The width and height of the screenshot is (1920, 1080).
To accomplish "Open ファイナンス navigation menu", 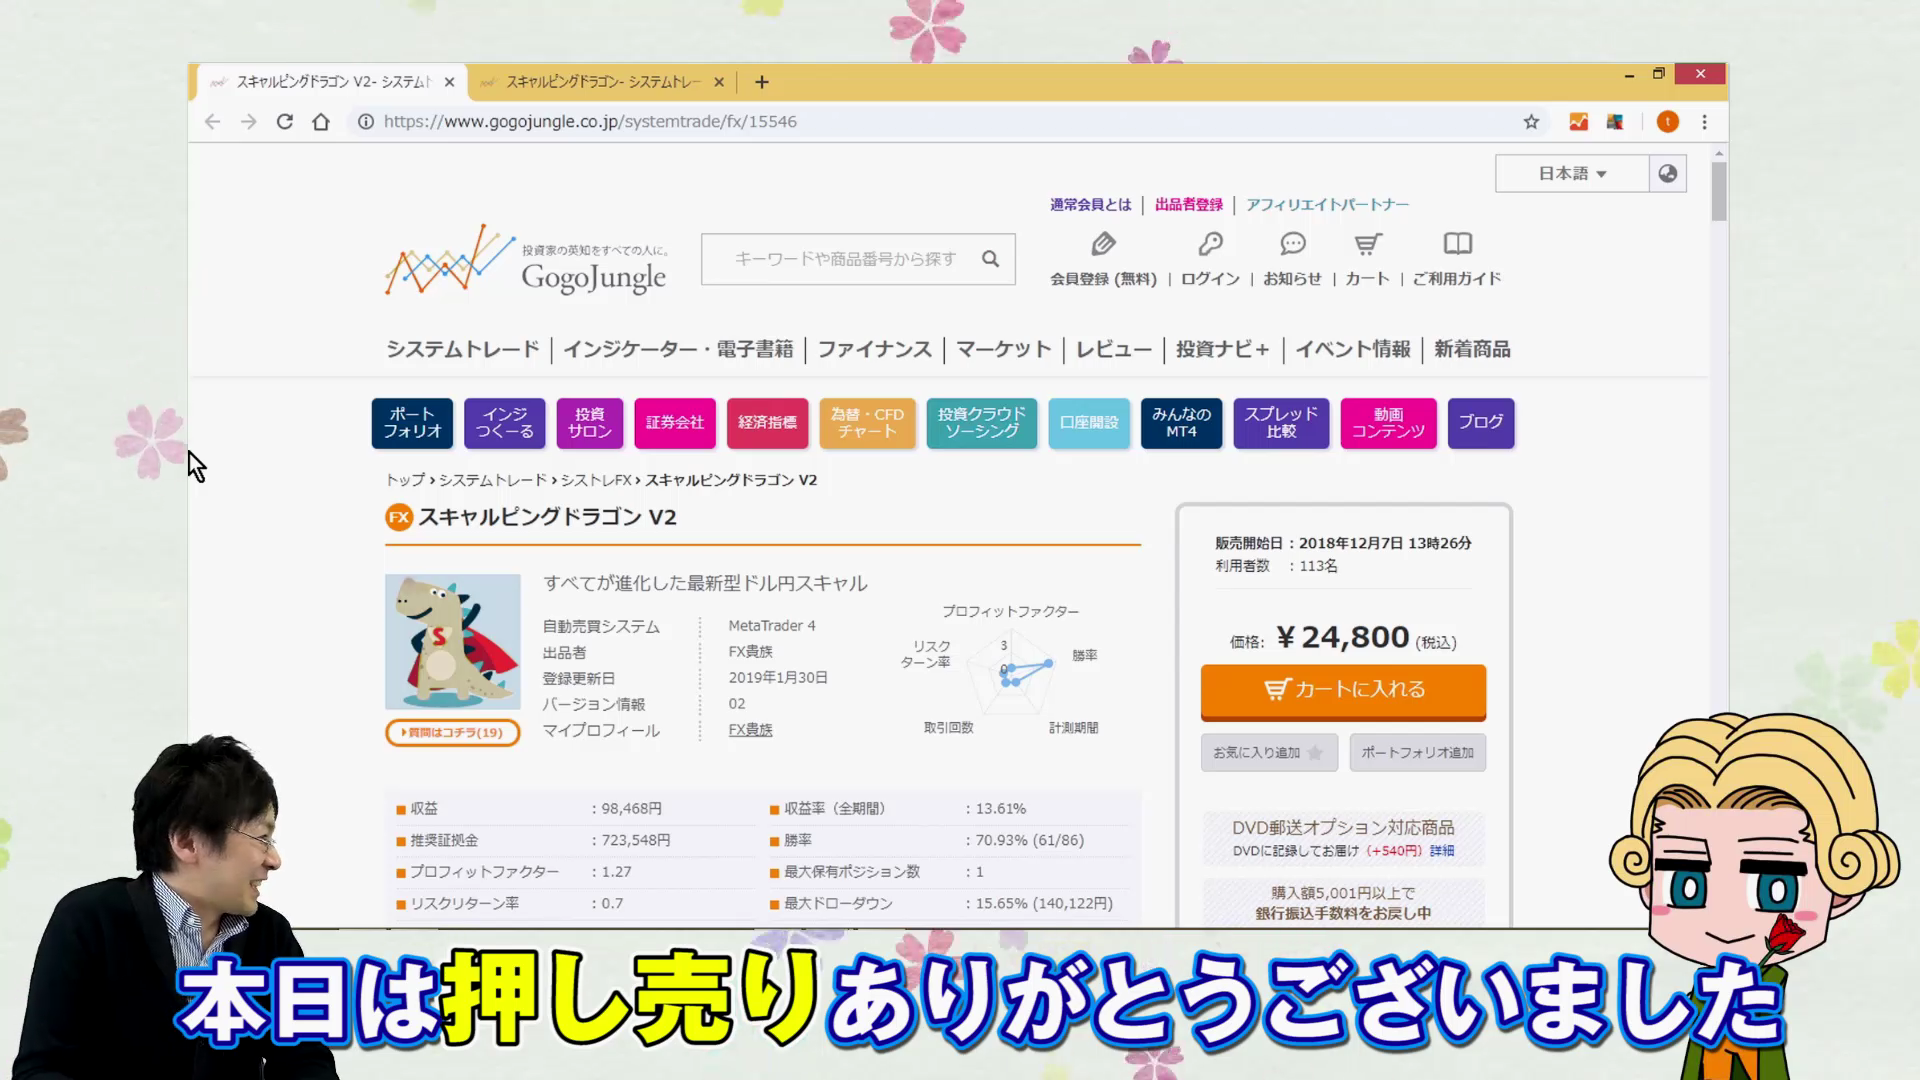I will tap(874, 349).
